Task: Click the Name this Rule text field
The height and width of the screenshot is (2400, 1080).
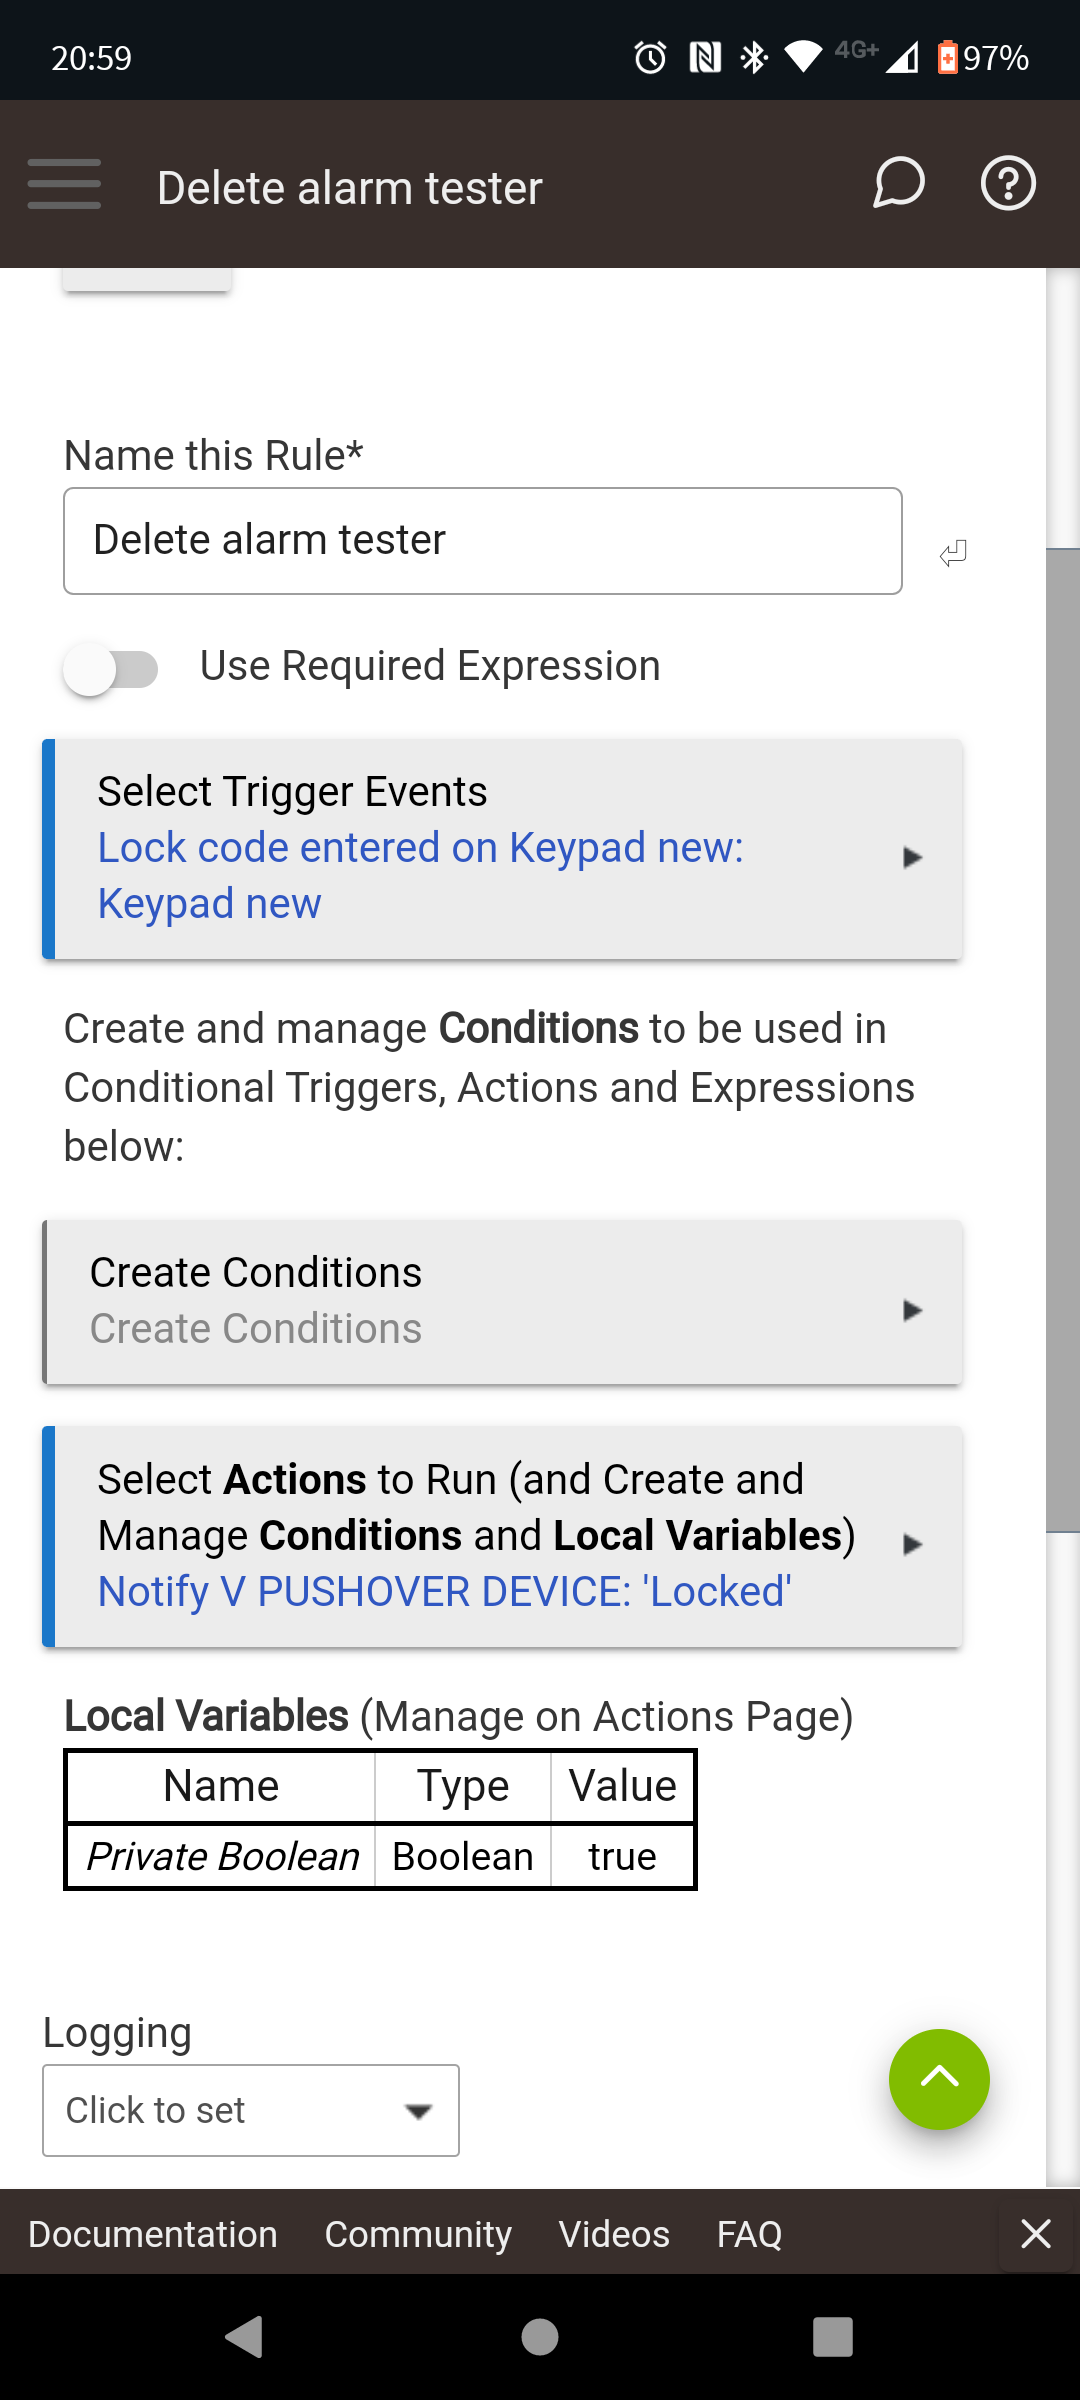Action: 483,541
